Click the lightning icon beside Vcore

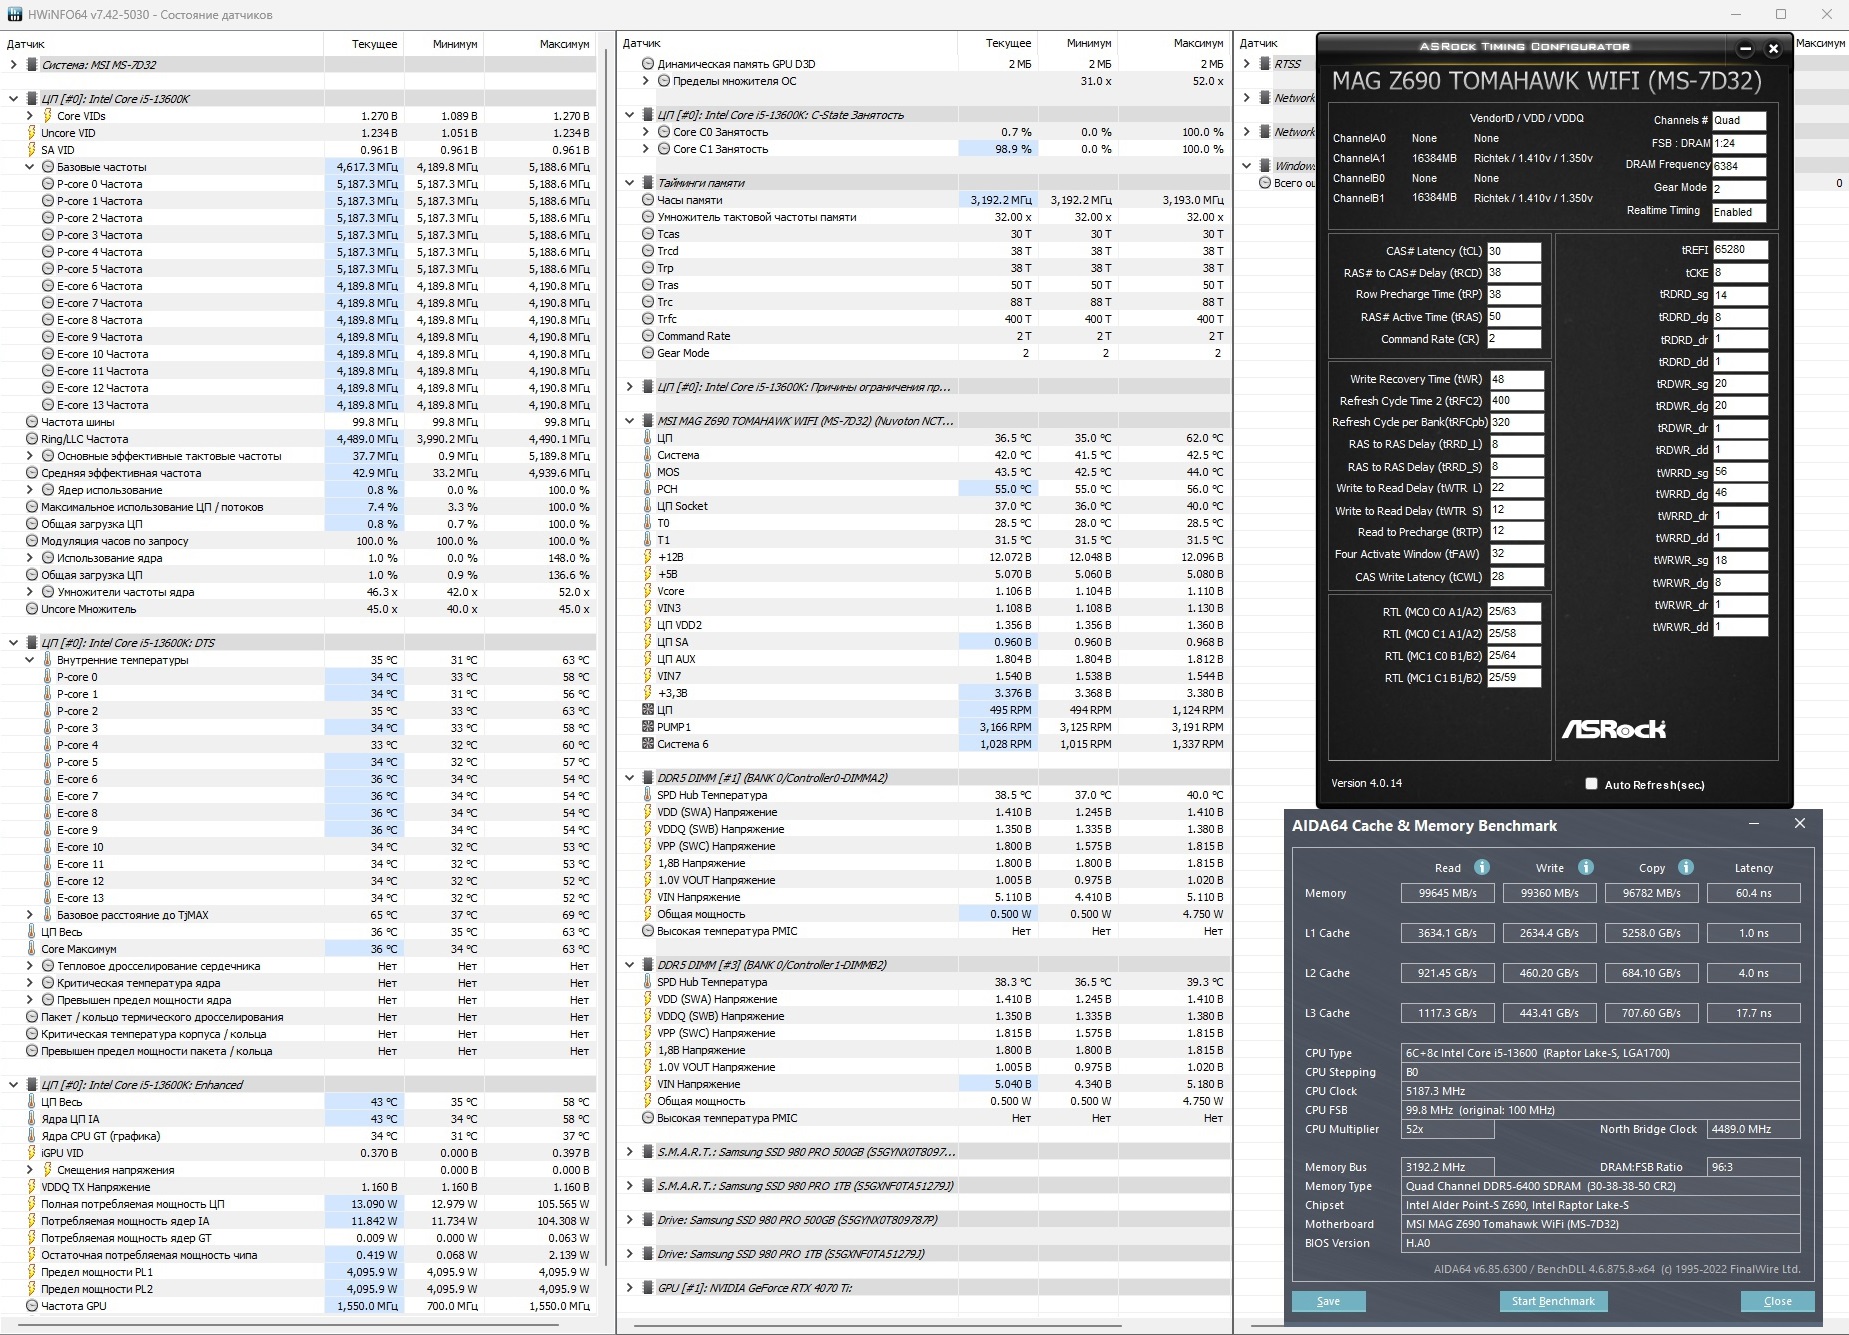coord(648,591)
